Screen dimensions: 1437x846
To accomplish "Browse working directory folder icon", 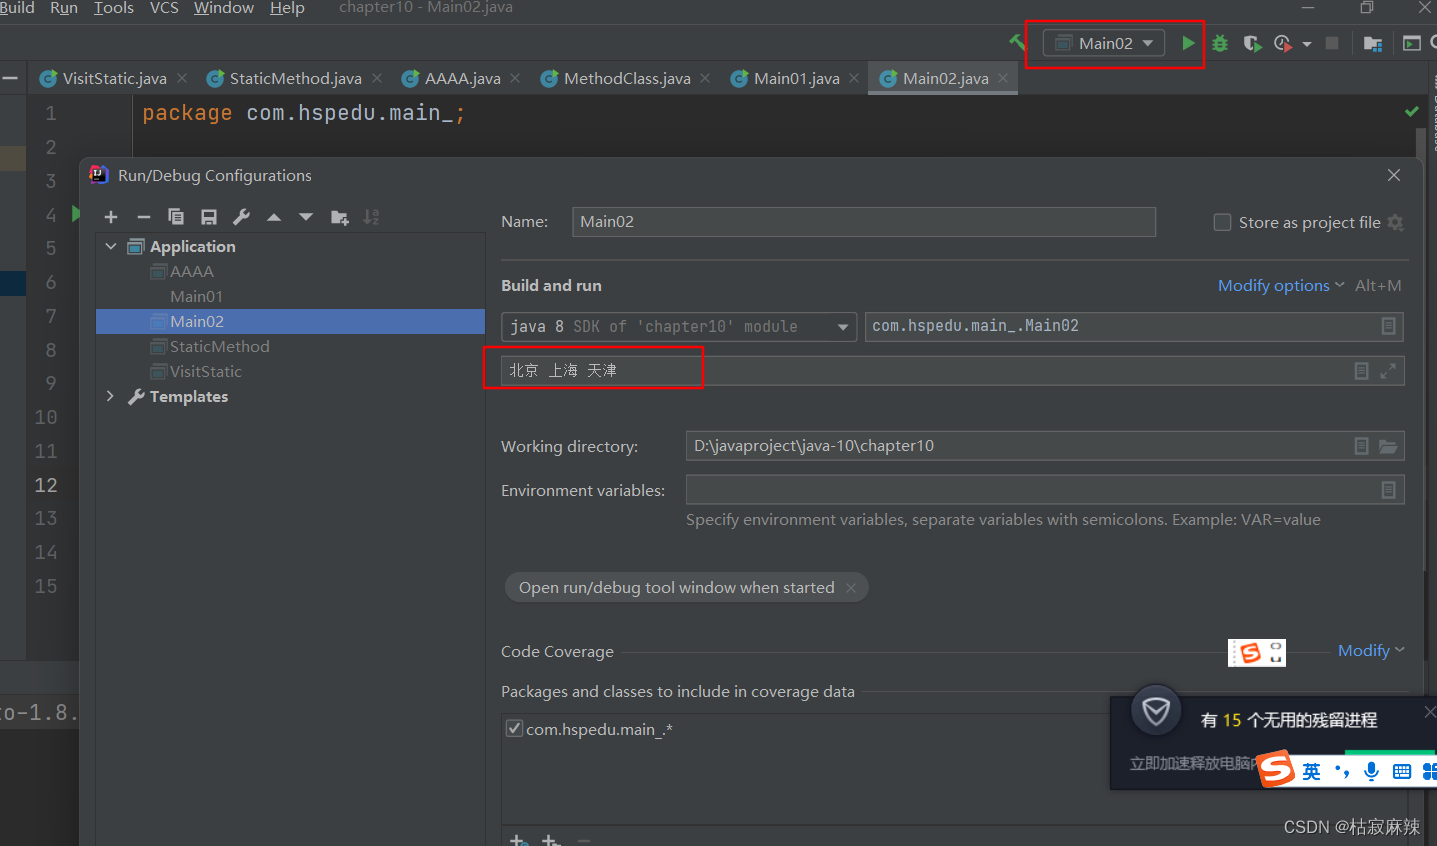I will click(x=1388, y=446).
